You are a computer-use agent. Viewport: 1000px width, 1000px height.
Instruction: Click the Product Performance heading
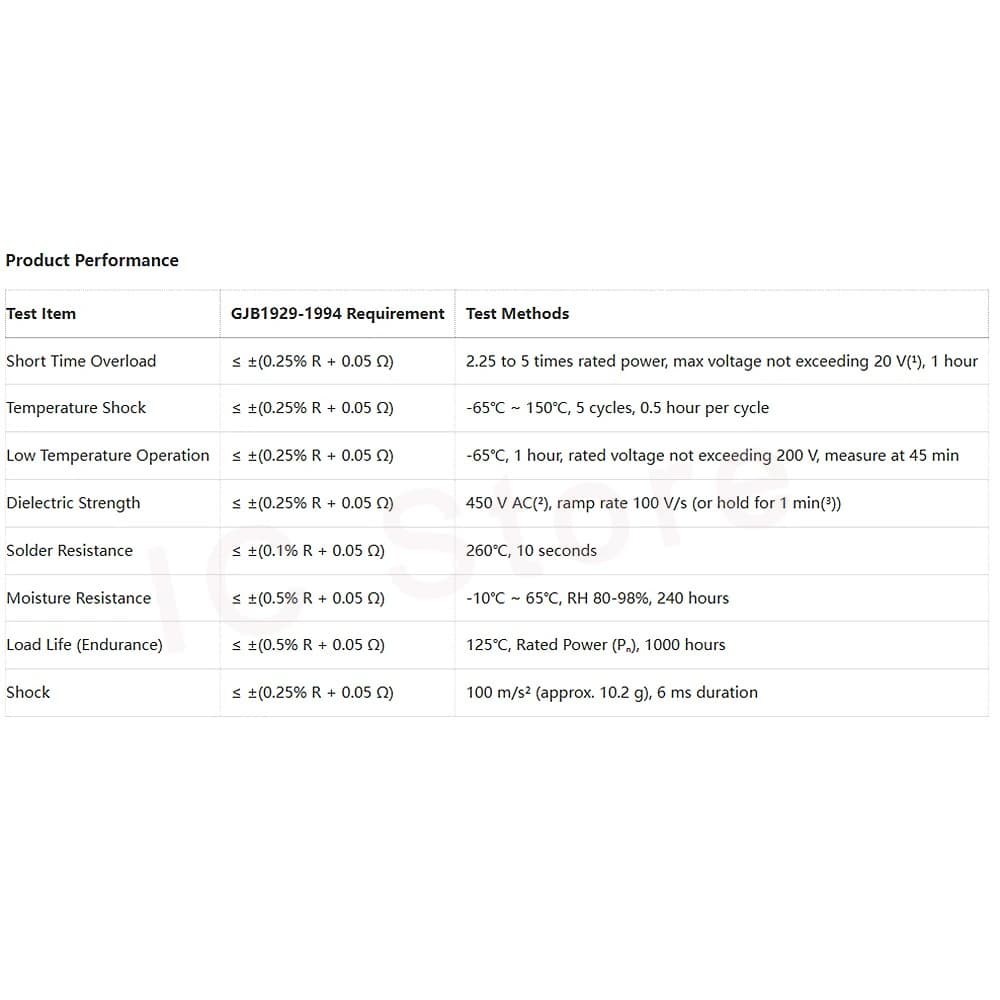(92, 260)
